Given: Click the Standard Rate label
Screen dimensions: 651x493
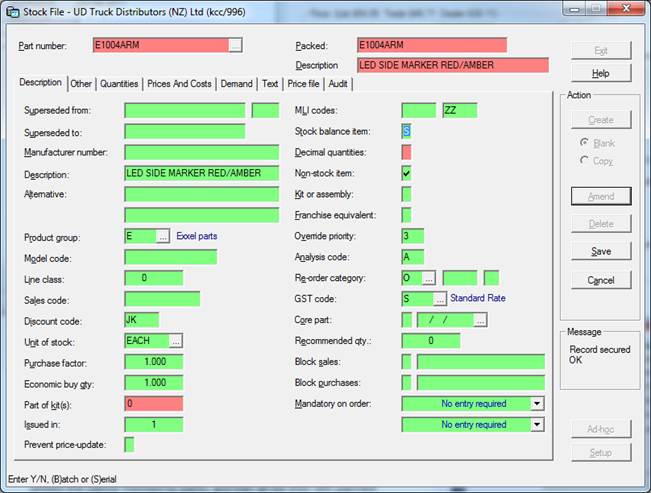Looking at the screenshot, I should click(478, 298).
